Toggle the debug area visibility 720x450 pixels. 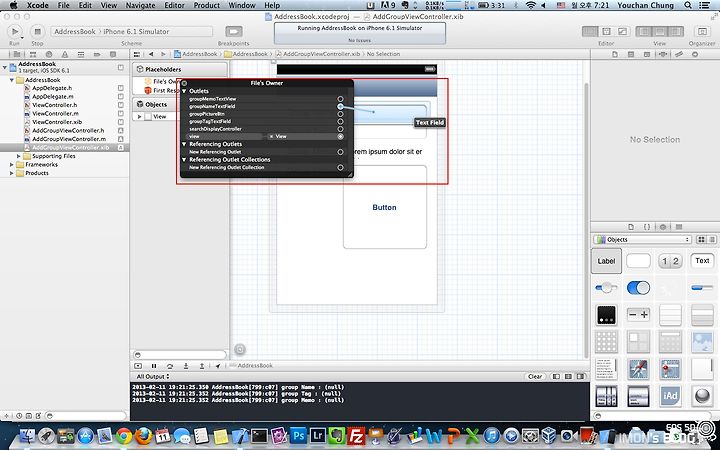[660, 31]
